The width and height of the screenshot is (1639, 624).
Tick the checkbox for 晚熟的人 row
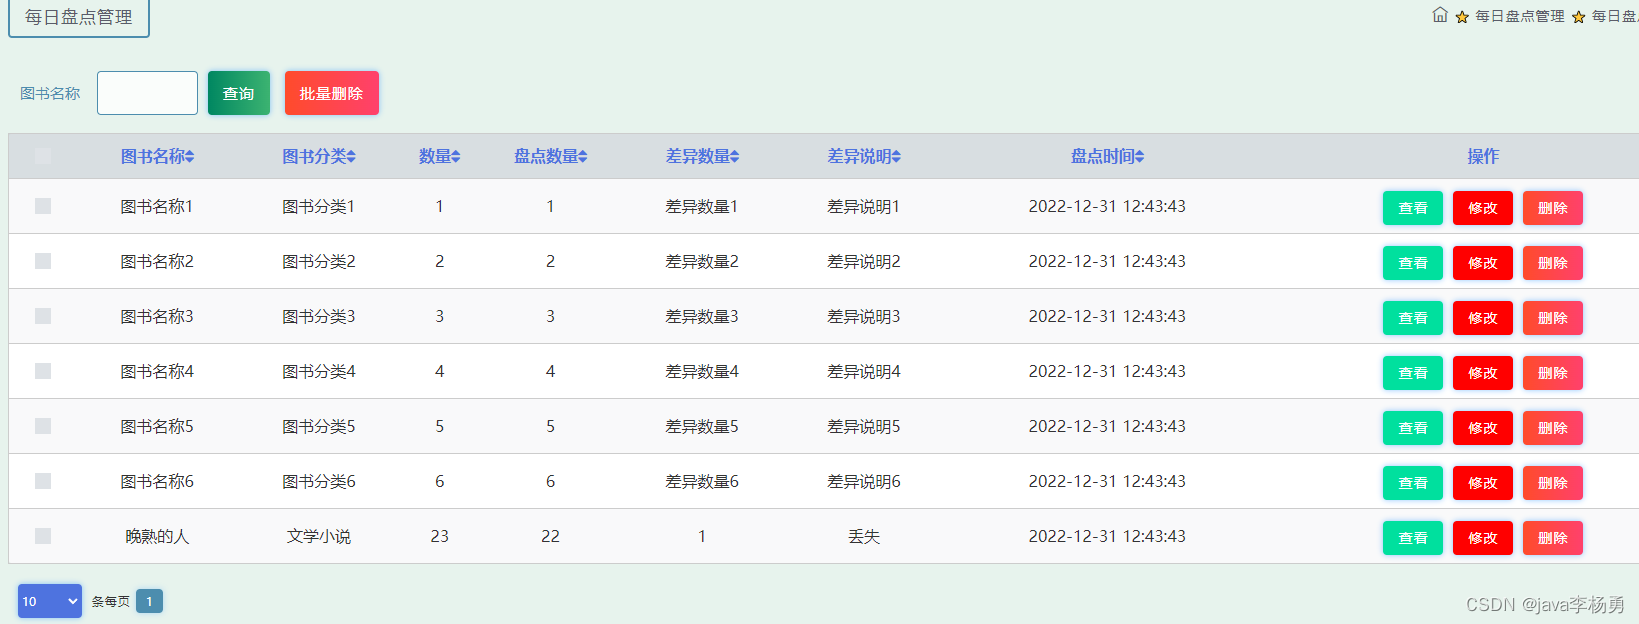43,536
